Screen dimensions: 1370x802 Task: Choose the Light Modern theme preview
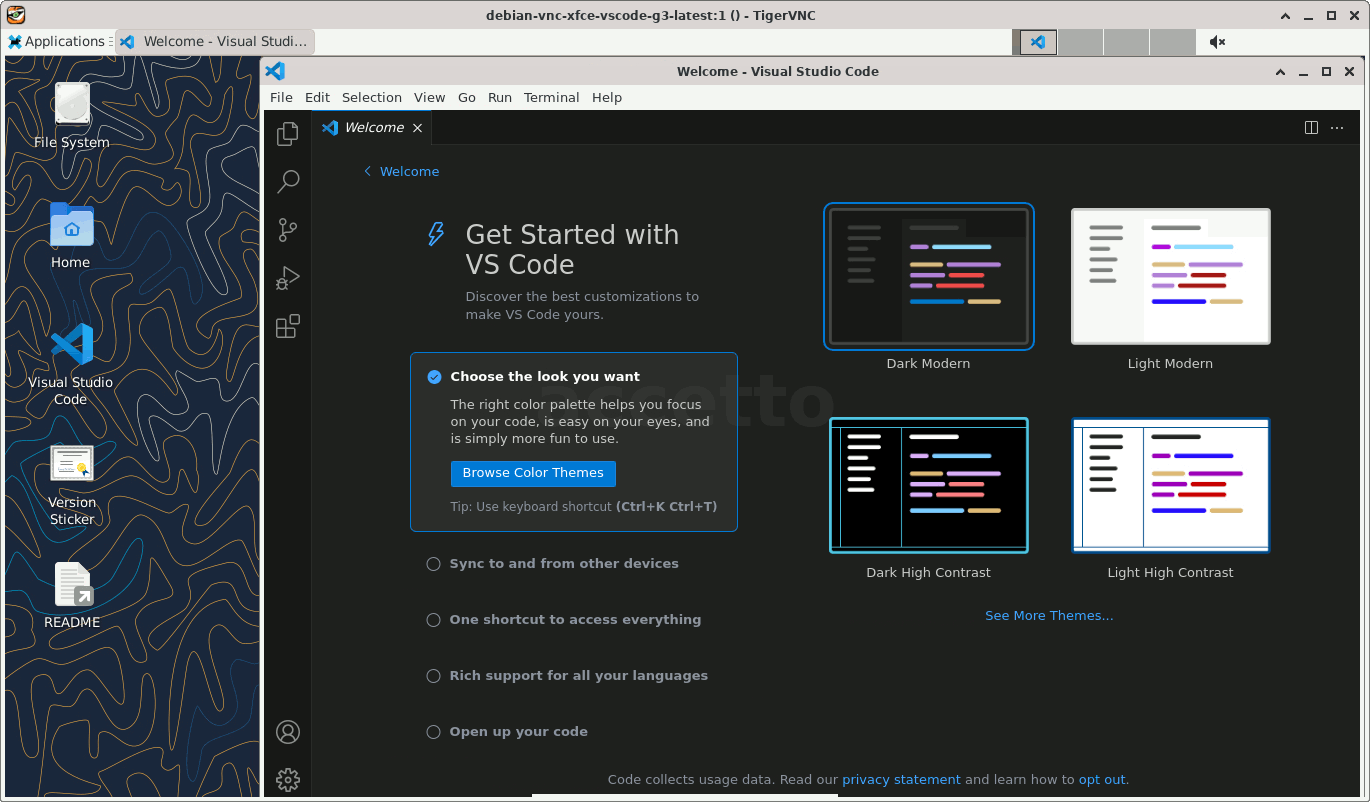click(1171, 277)
